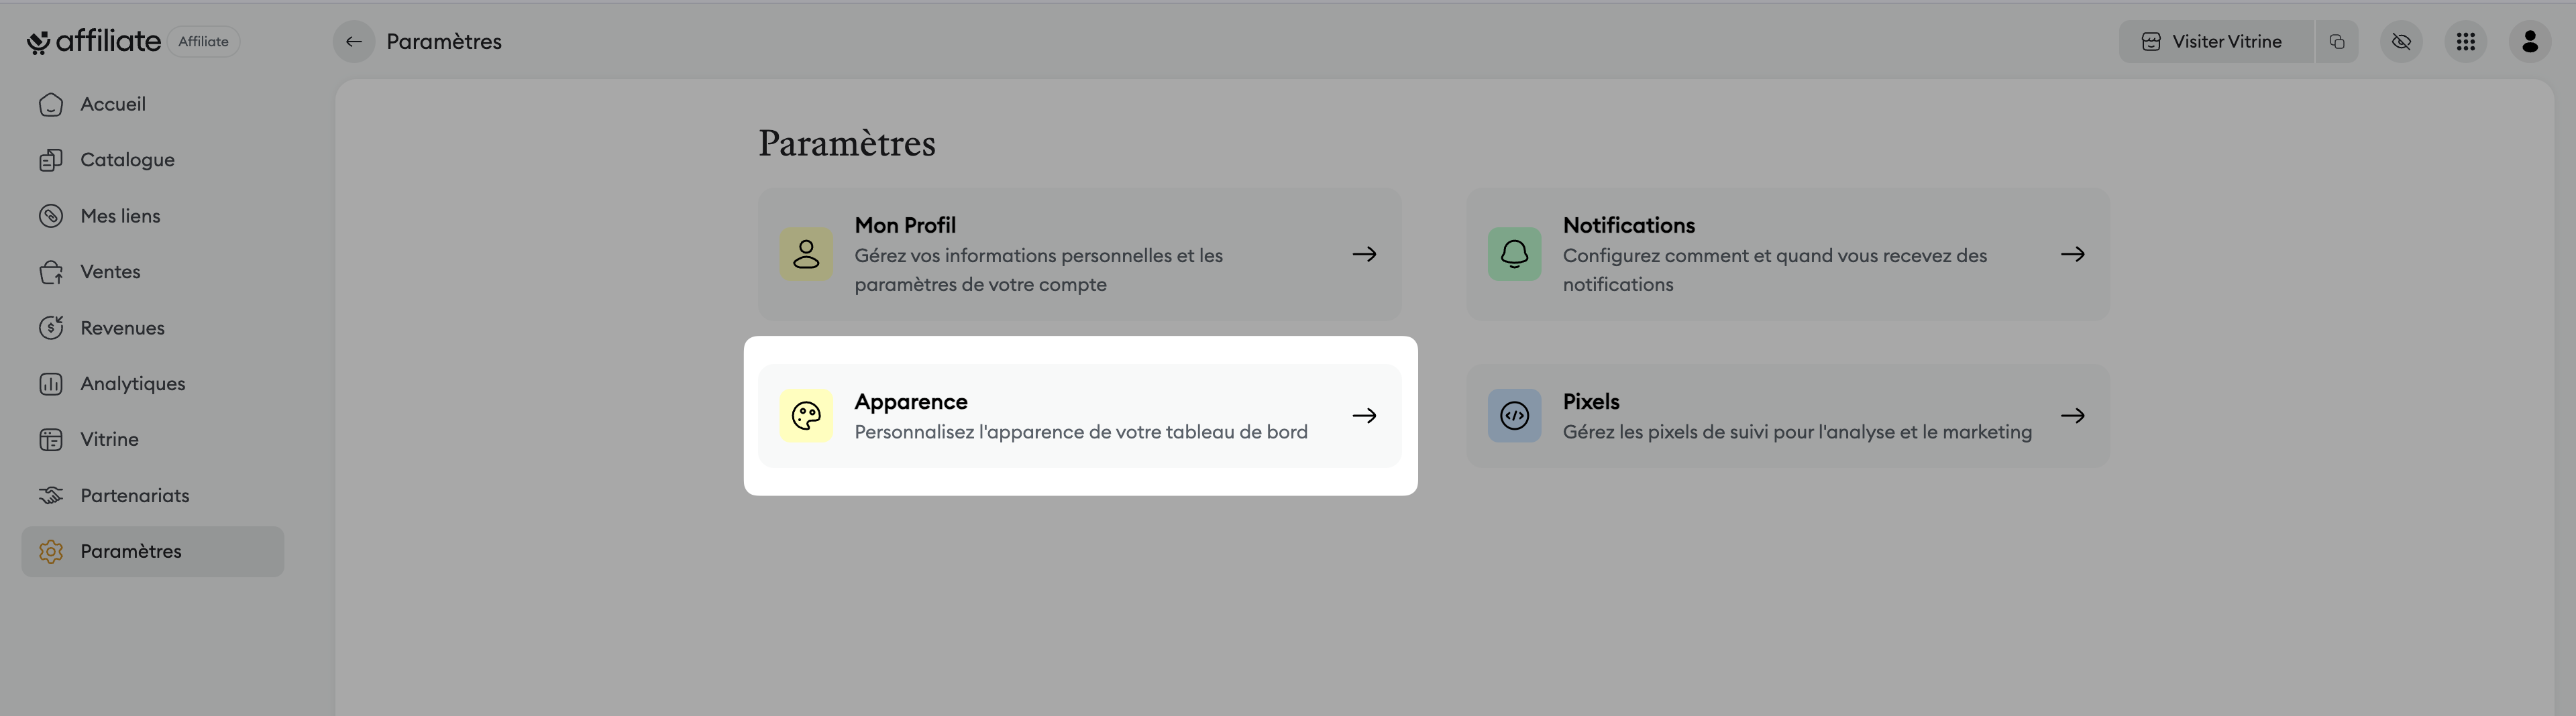Click the copy icon next to Visiter Vitrine
The height and width of the screenshot is (716, 2576).
tap(2337, 42)
